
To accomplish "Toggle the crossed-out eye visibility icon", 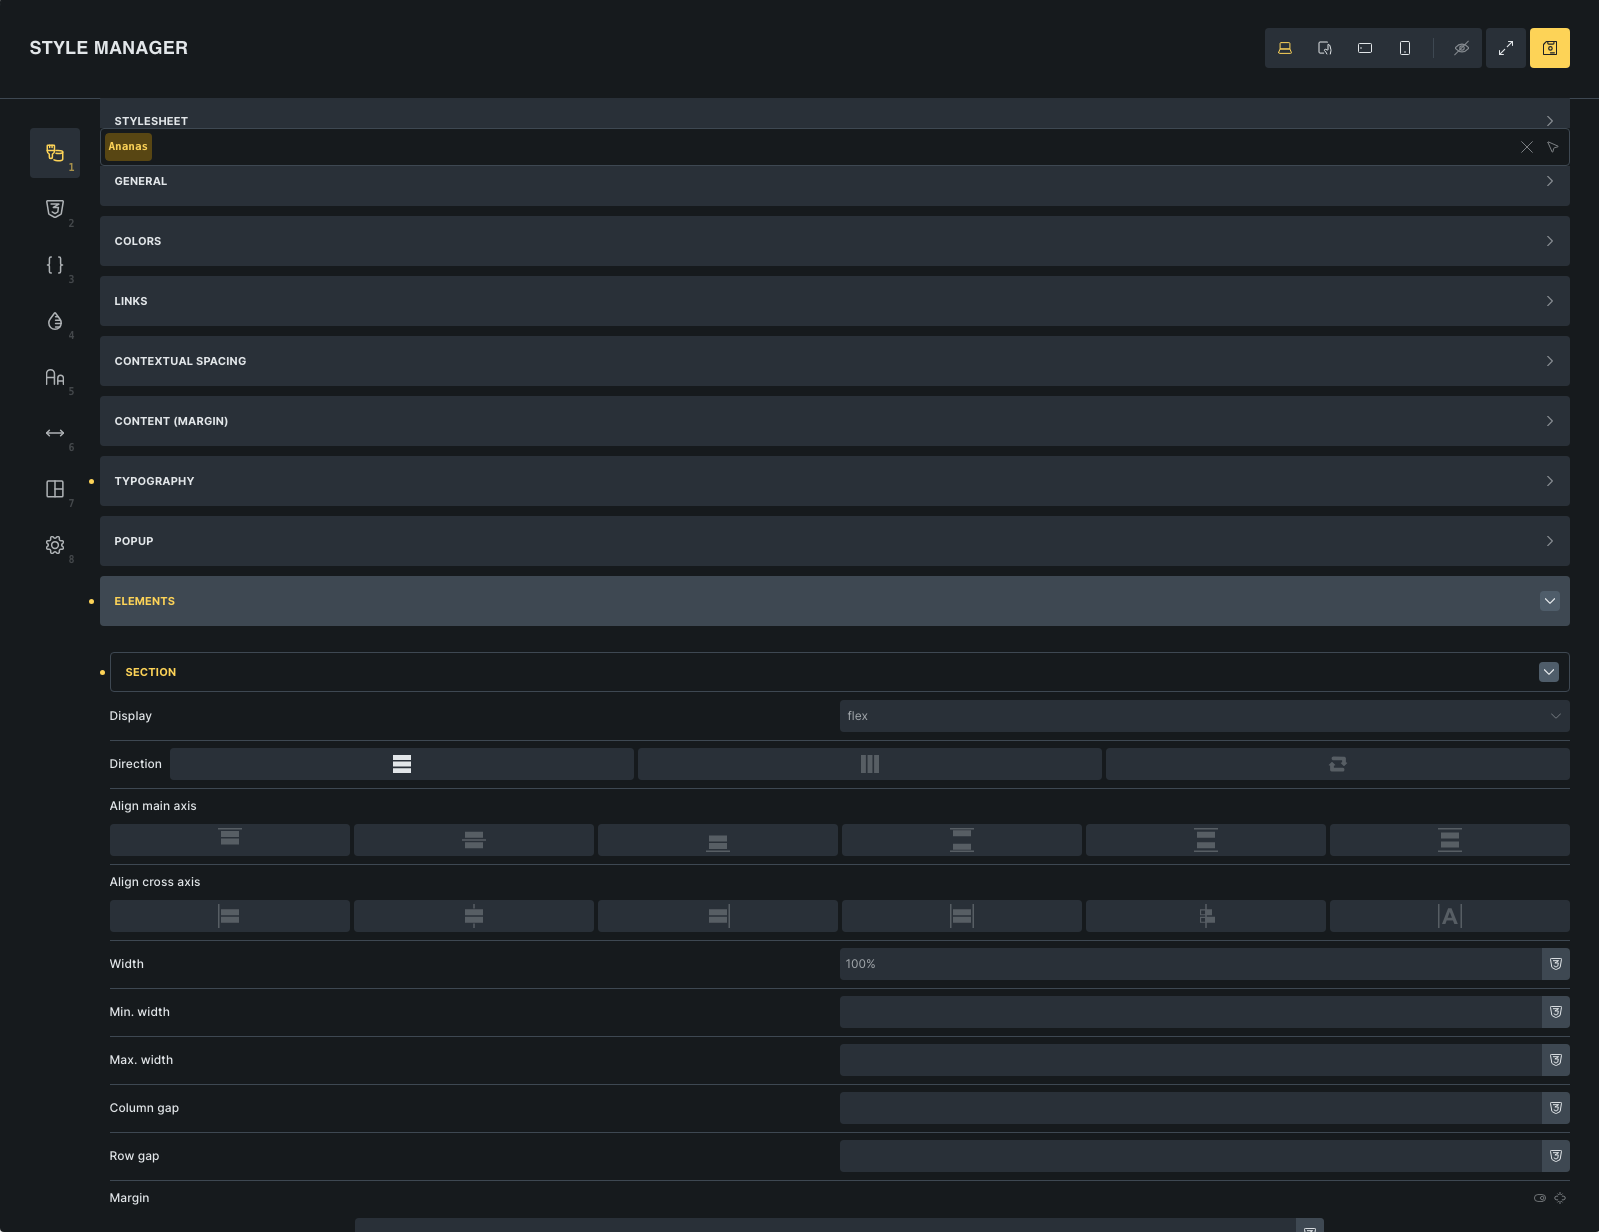I will (x=1461, y=48).
